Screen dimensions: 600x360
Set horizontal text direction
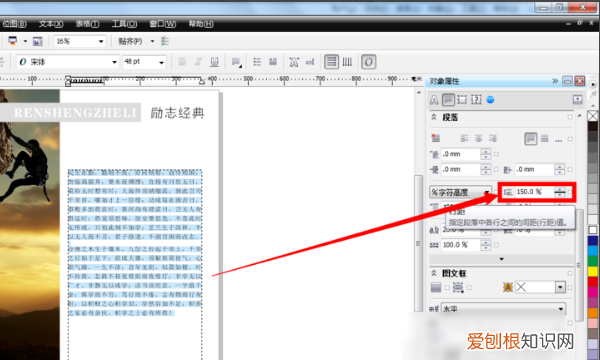point(331,62)
